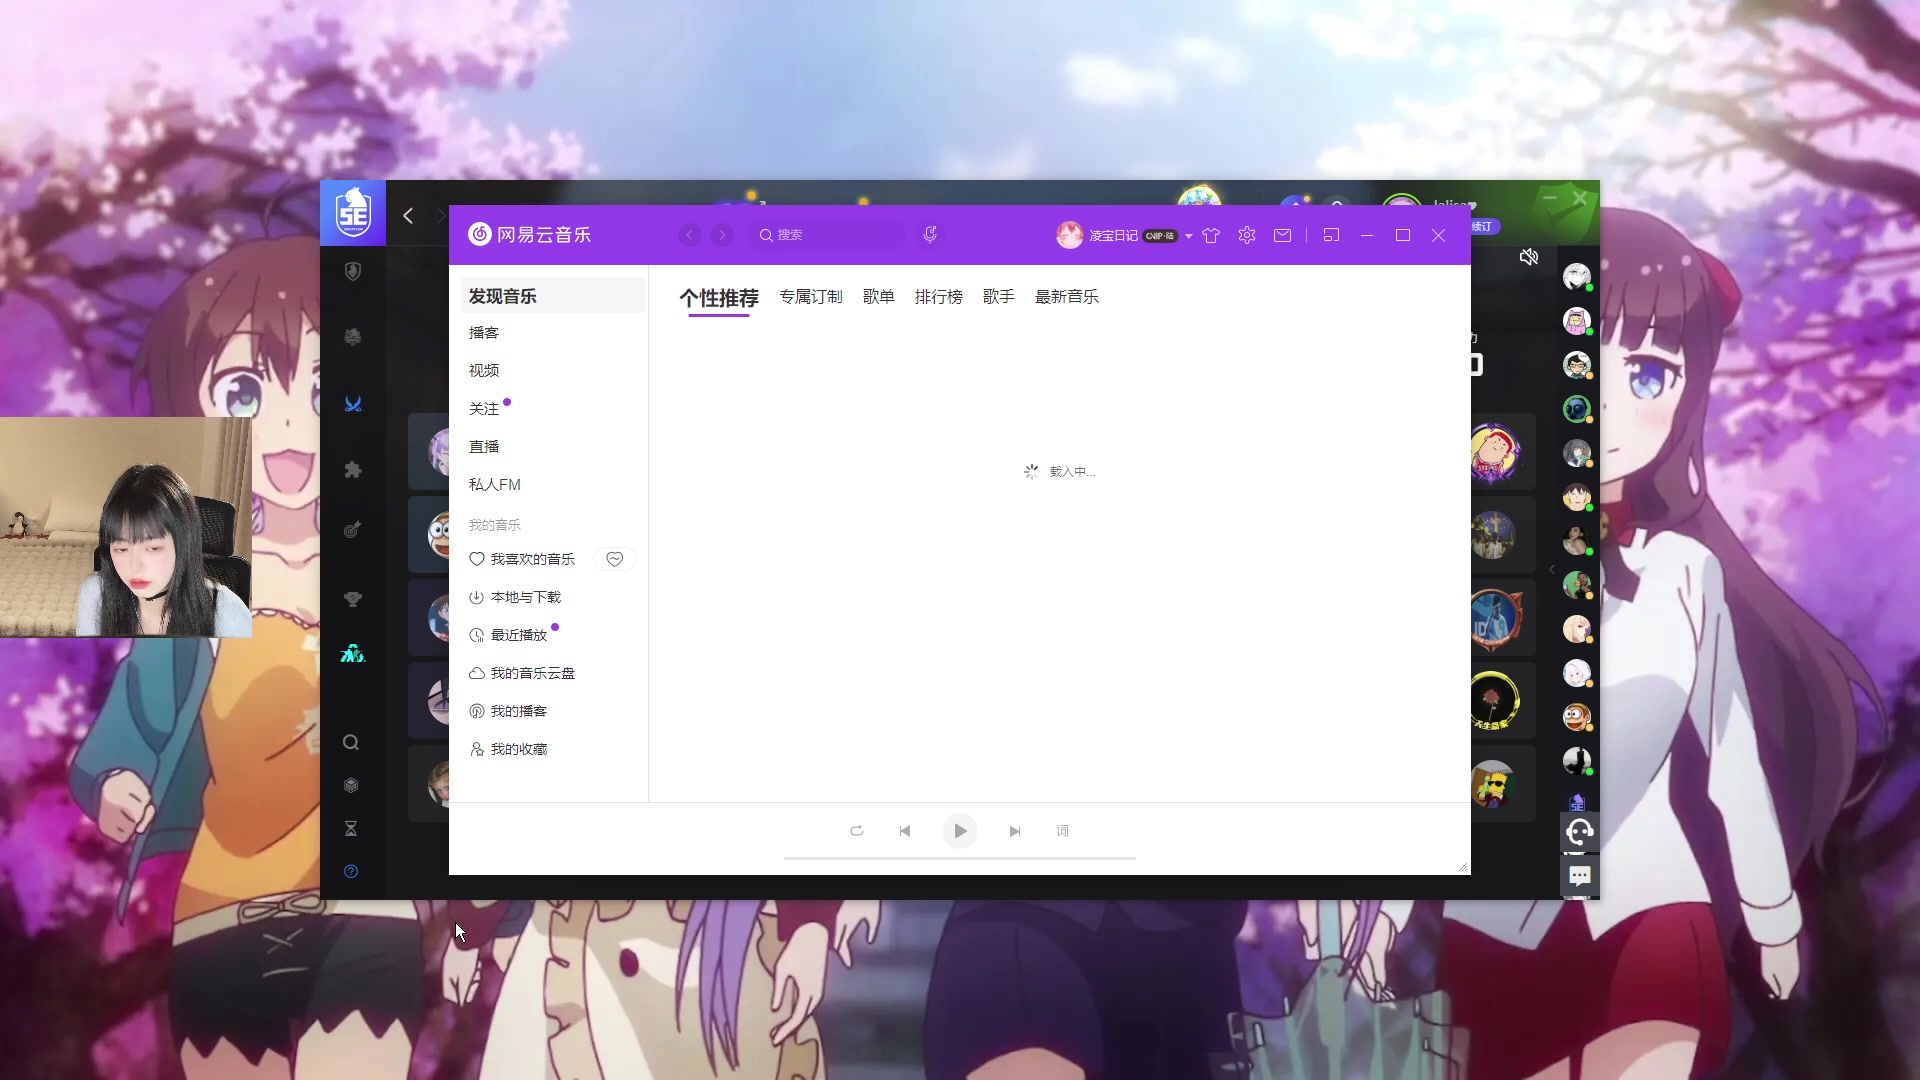
Task: Collapse the 5E friends panel chevron
Action: point(1552,569)
